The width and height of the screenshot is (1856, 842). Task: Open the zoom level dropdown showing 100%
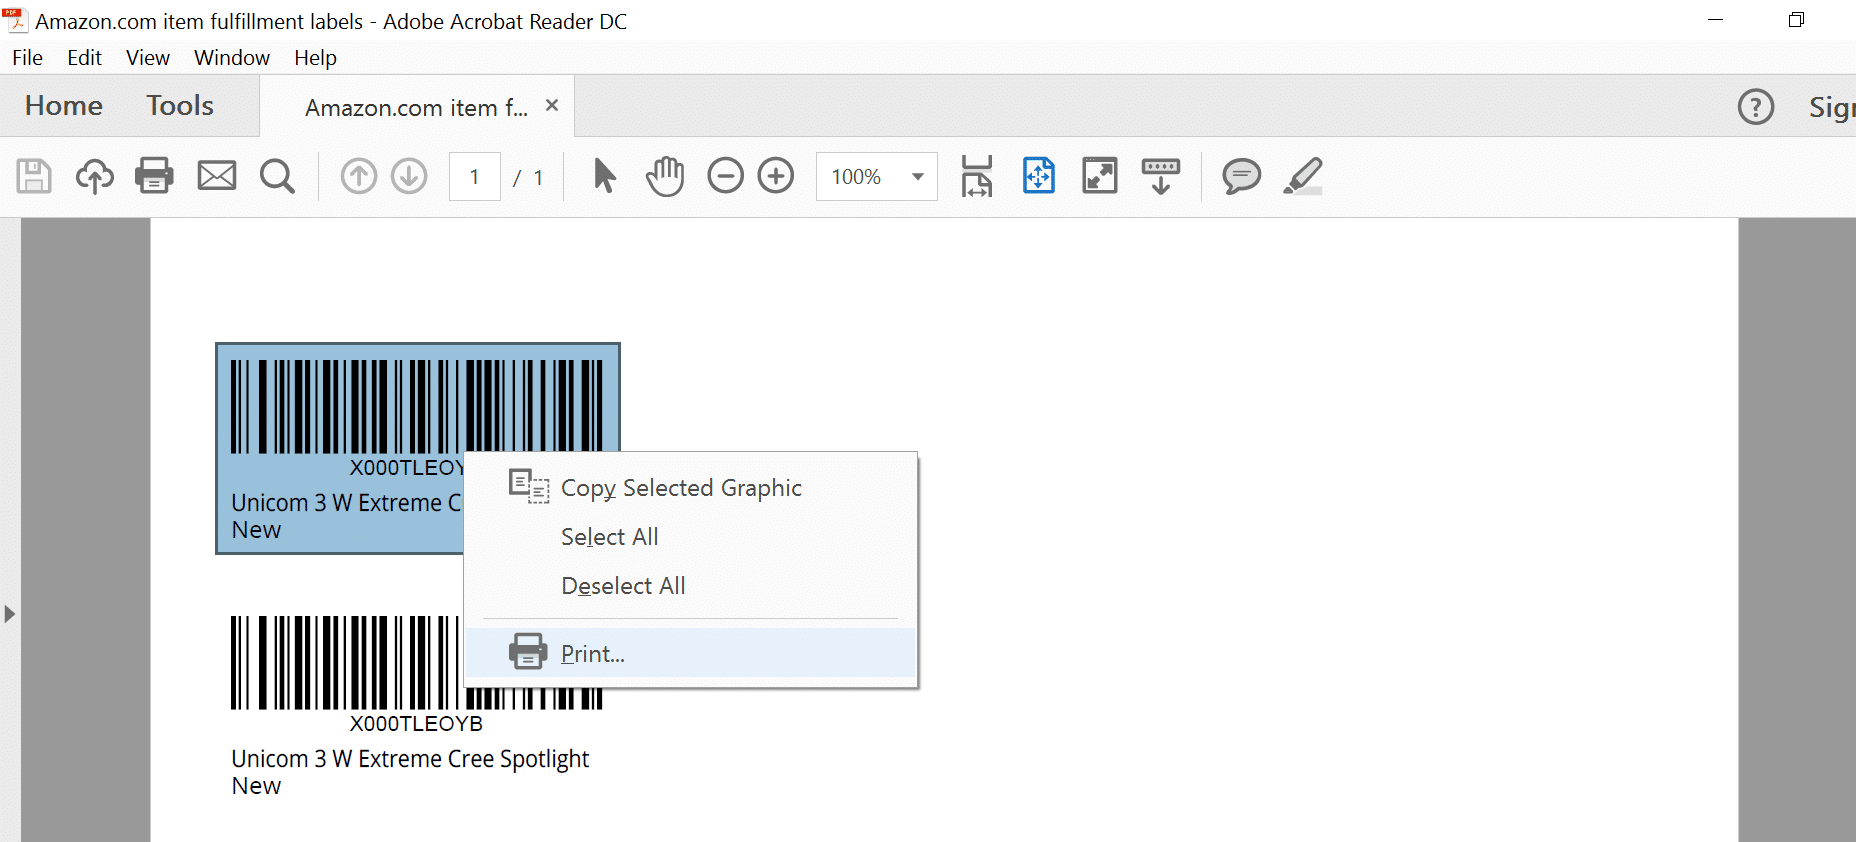877,177
